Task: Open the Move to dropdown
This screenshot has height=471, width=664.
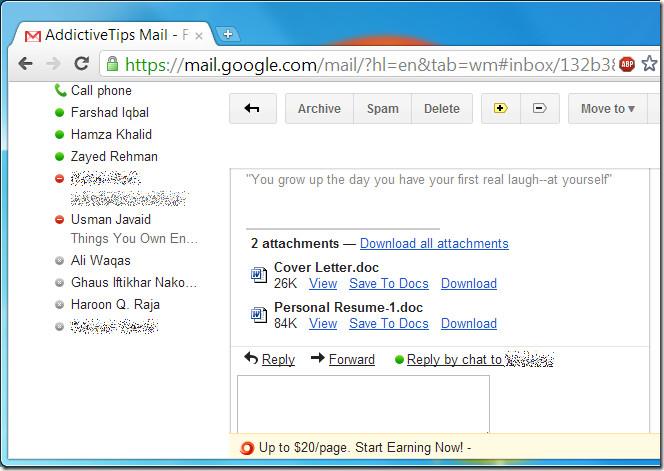Action: pyautogui.click(x=608, y=109)
